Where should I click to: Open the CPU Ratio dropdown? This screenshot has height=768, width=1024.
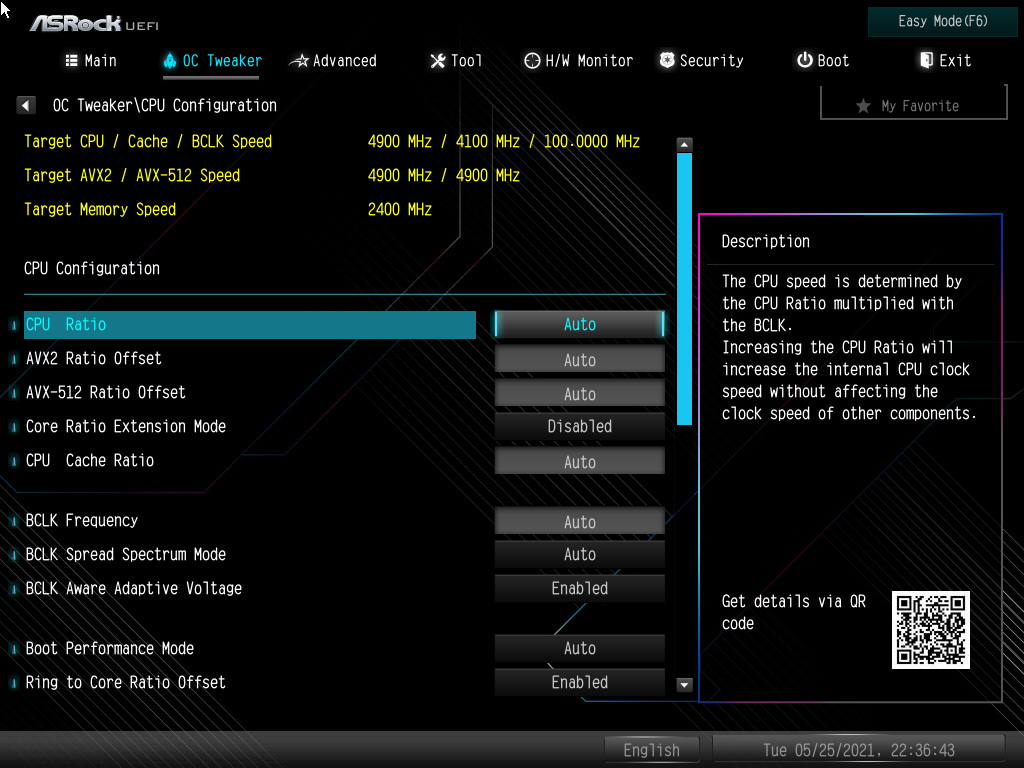pyautogui.click(x=579, y=324)
